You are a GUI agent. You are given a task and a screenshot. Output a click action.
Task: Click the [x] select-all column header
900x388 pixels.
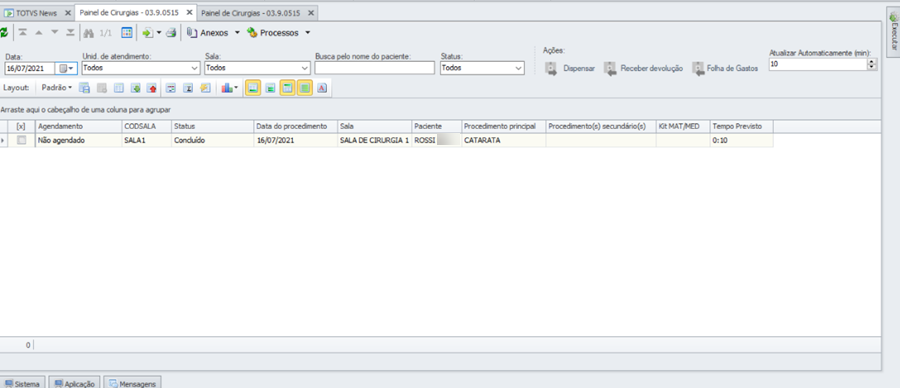[22, 126]
